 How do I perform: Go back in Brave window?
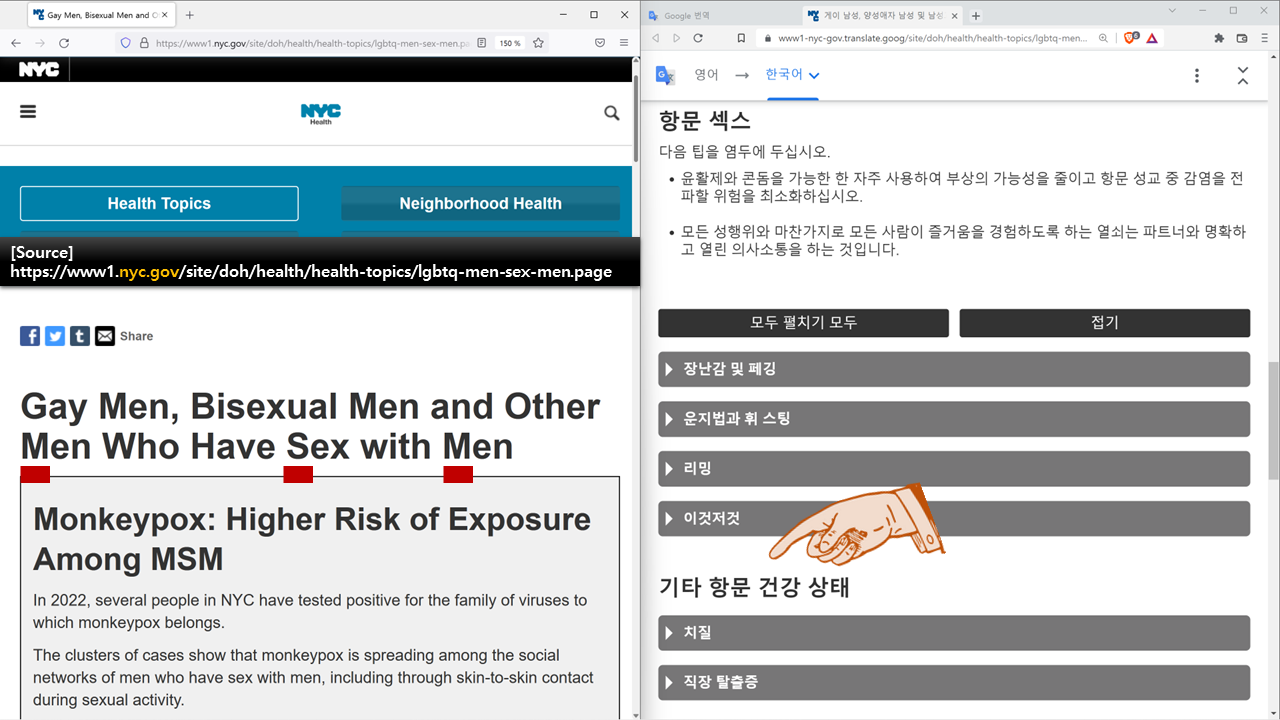[x=656, y=38]
